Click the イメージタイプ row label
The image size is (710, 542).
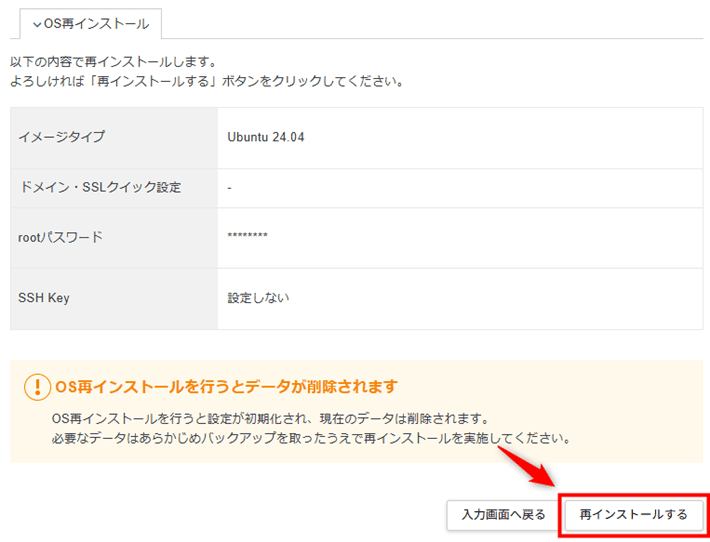coord(62,137)
